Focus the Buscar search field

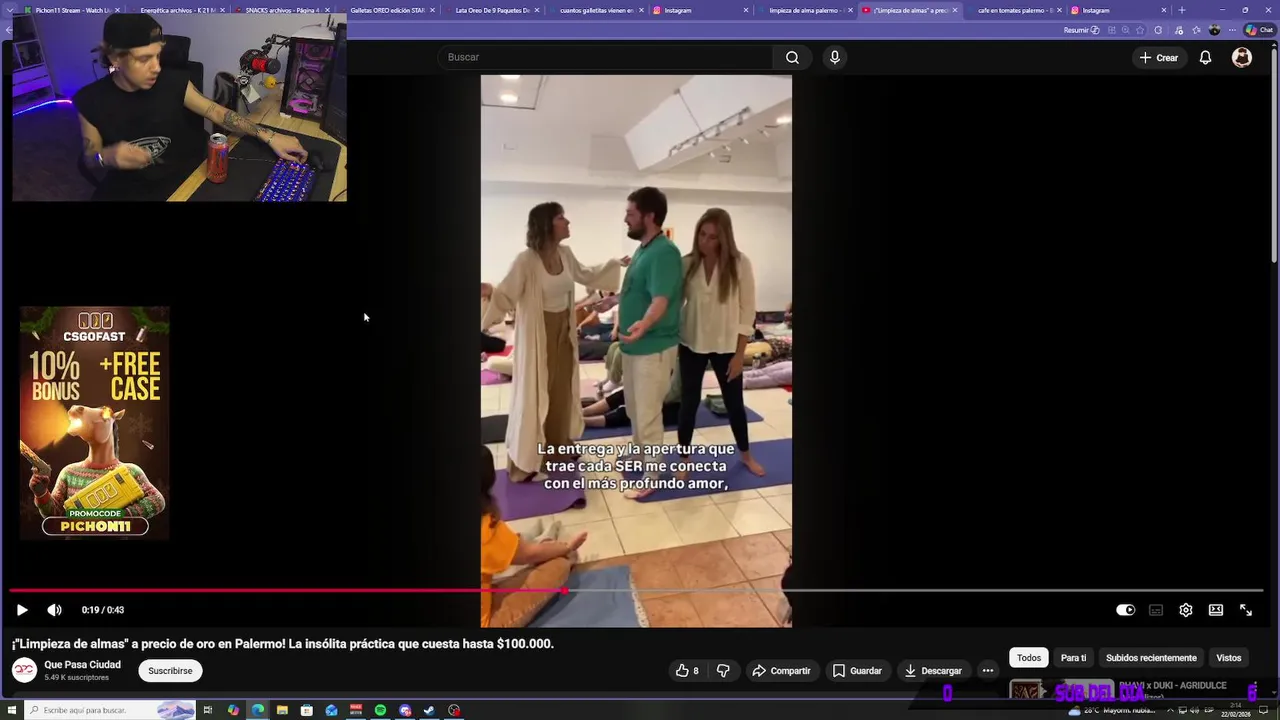(x=605, y=57)
